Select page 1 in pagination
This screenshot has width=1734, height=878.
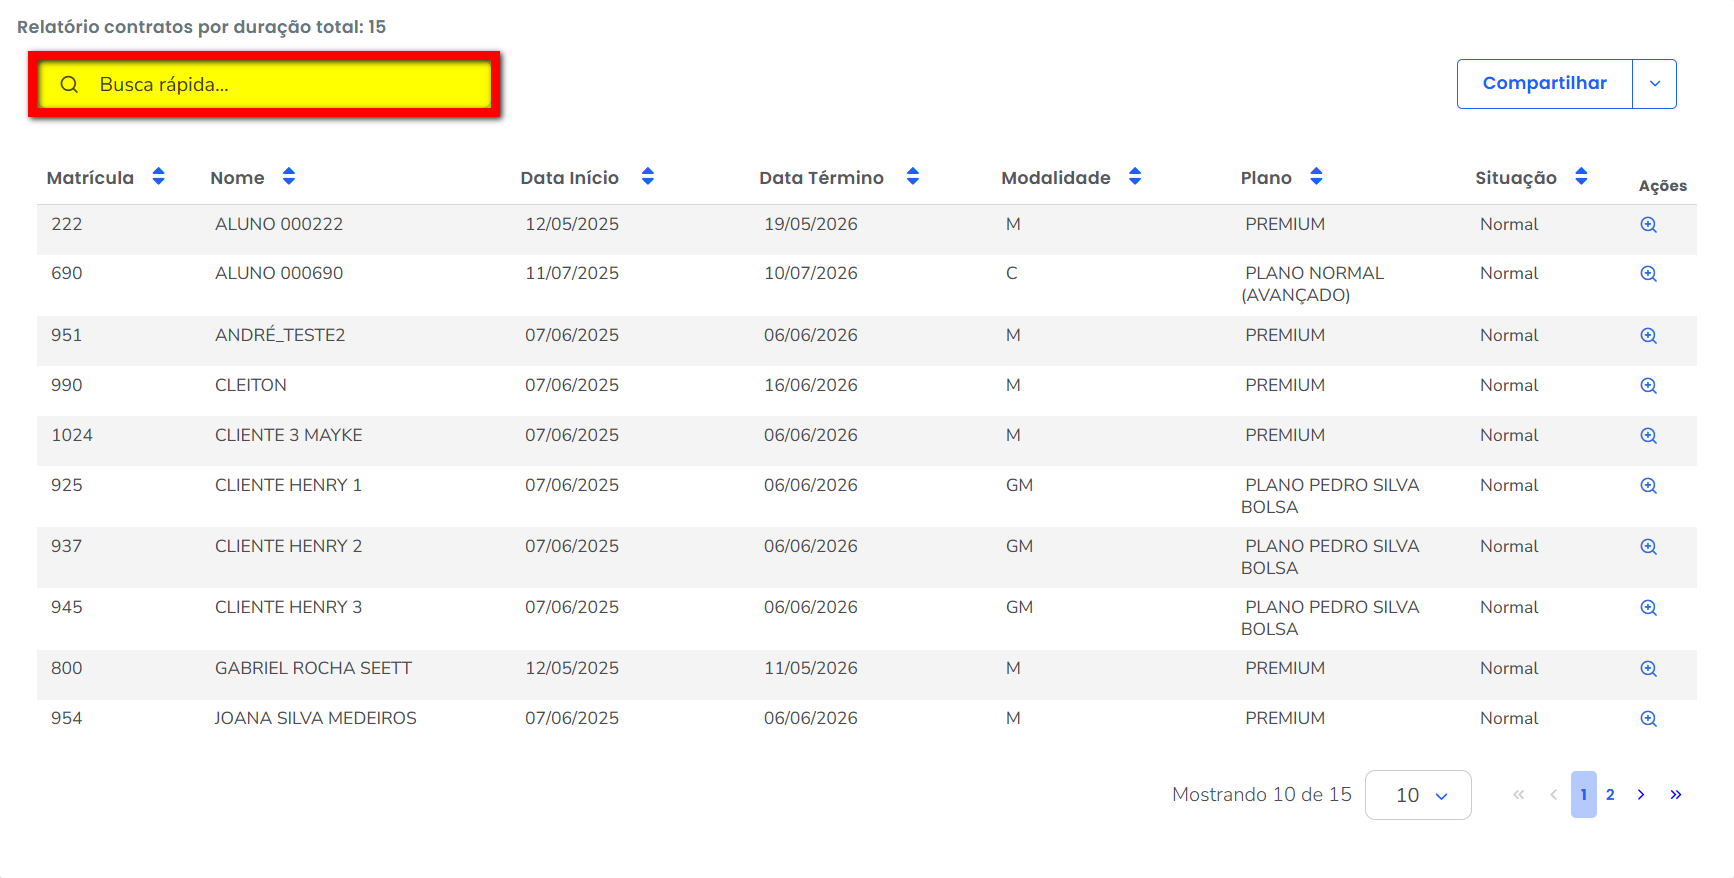pos(1583,795)
